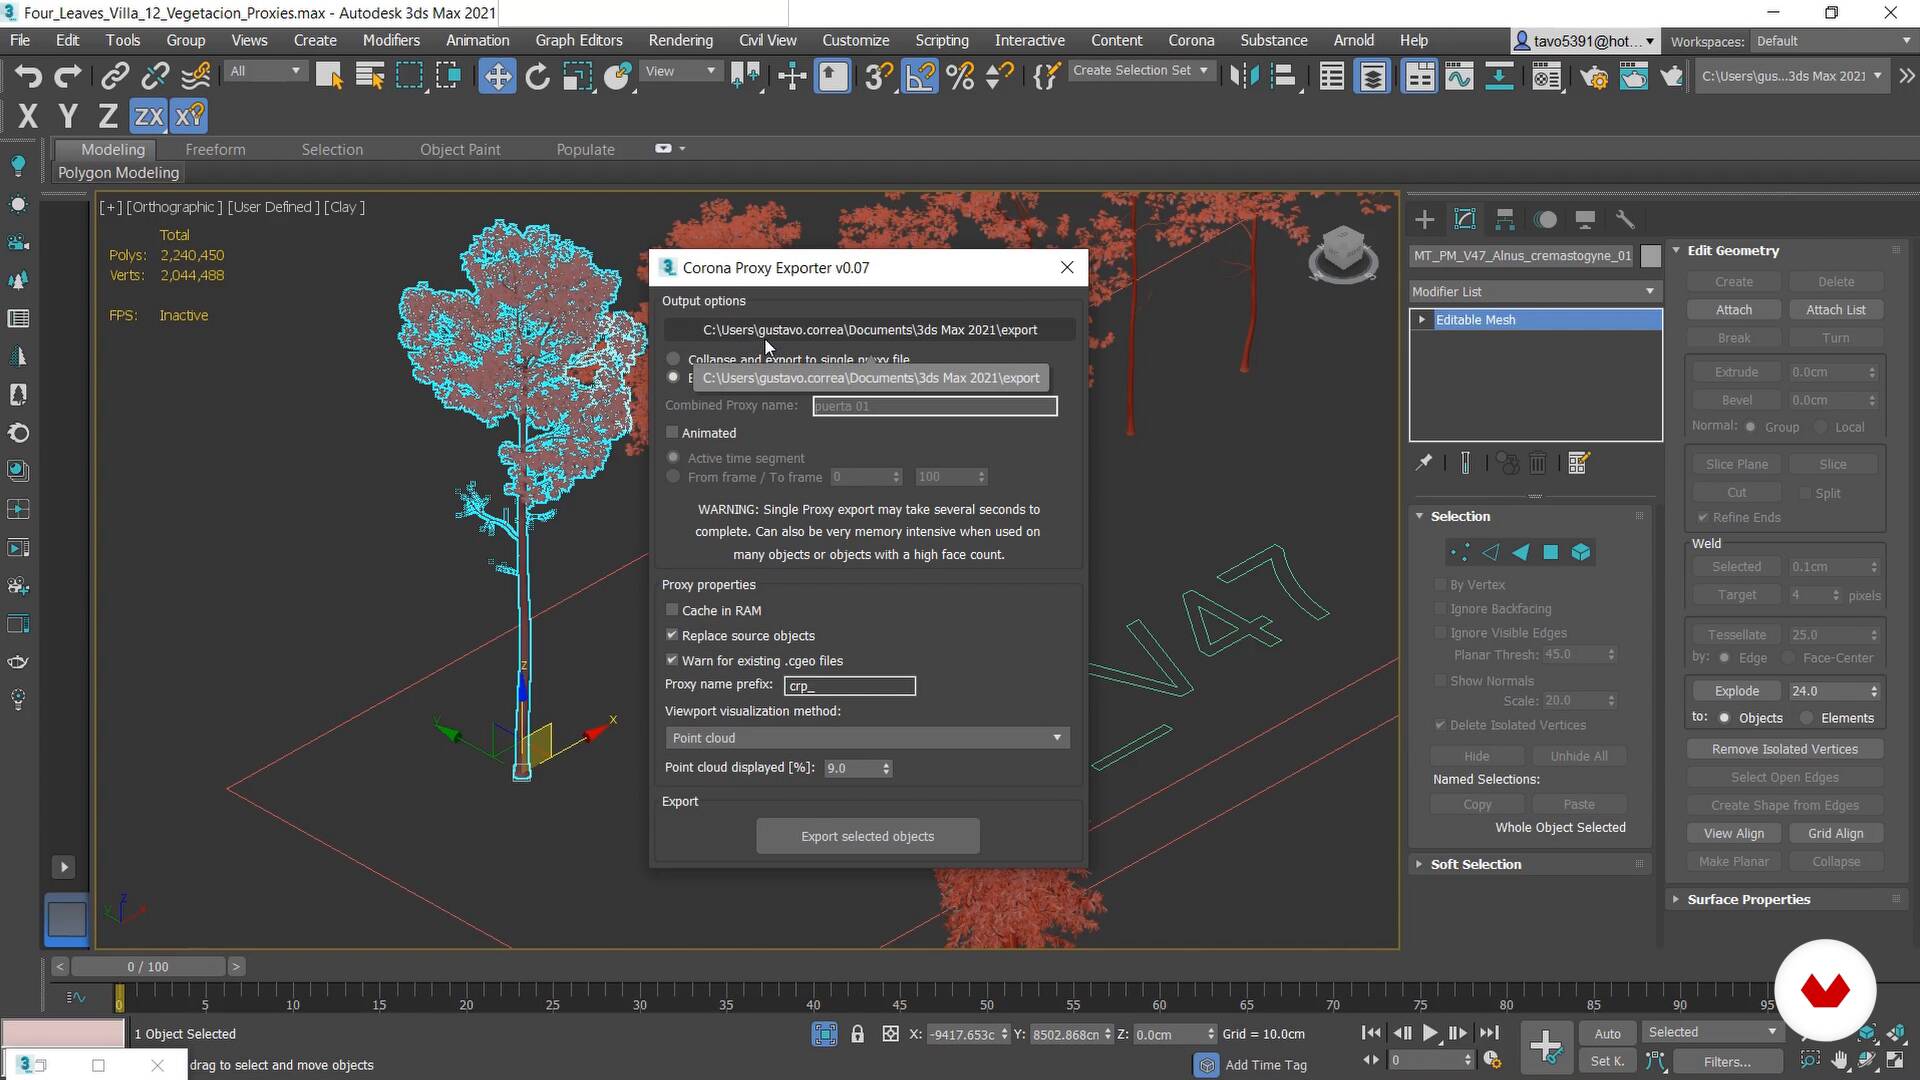Image resolution: width=1920 pixels, height=1080 pixels.
Task: Toggle Delete Isolated Vertices checkbox
Action: click(1440, 725)
